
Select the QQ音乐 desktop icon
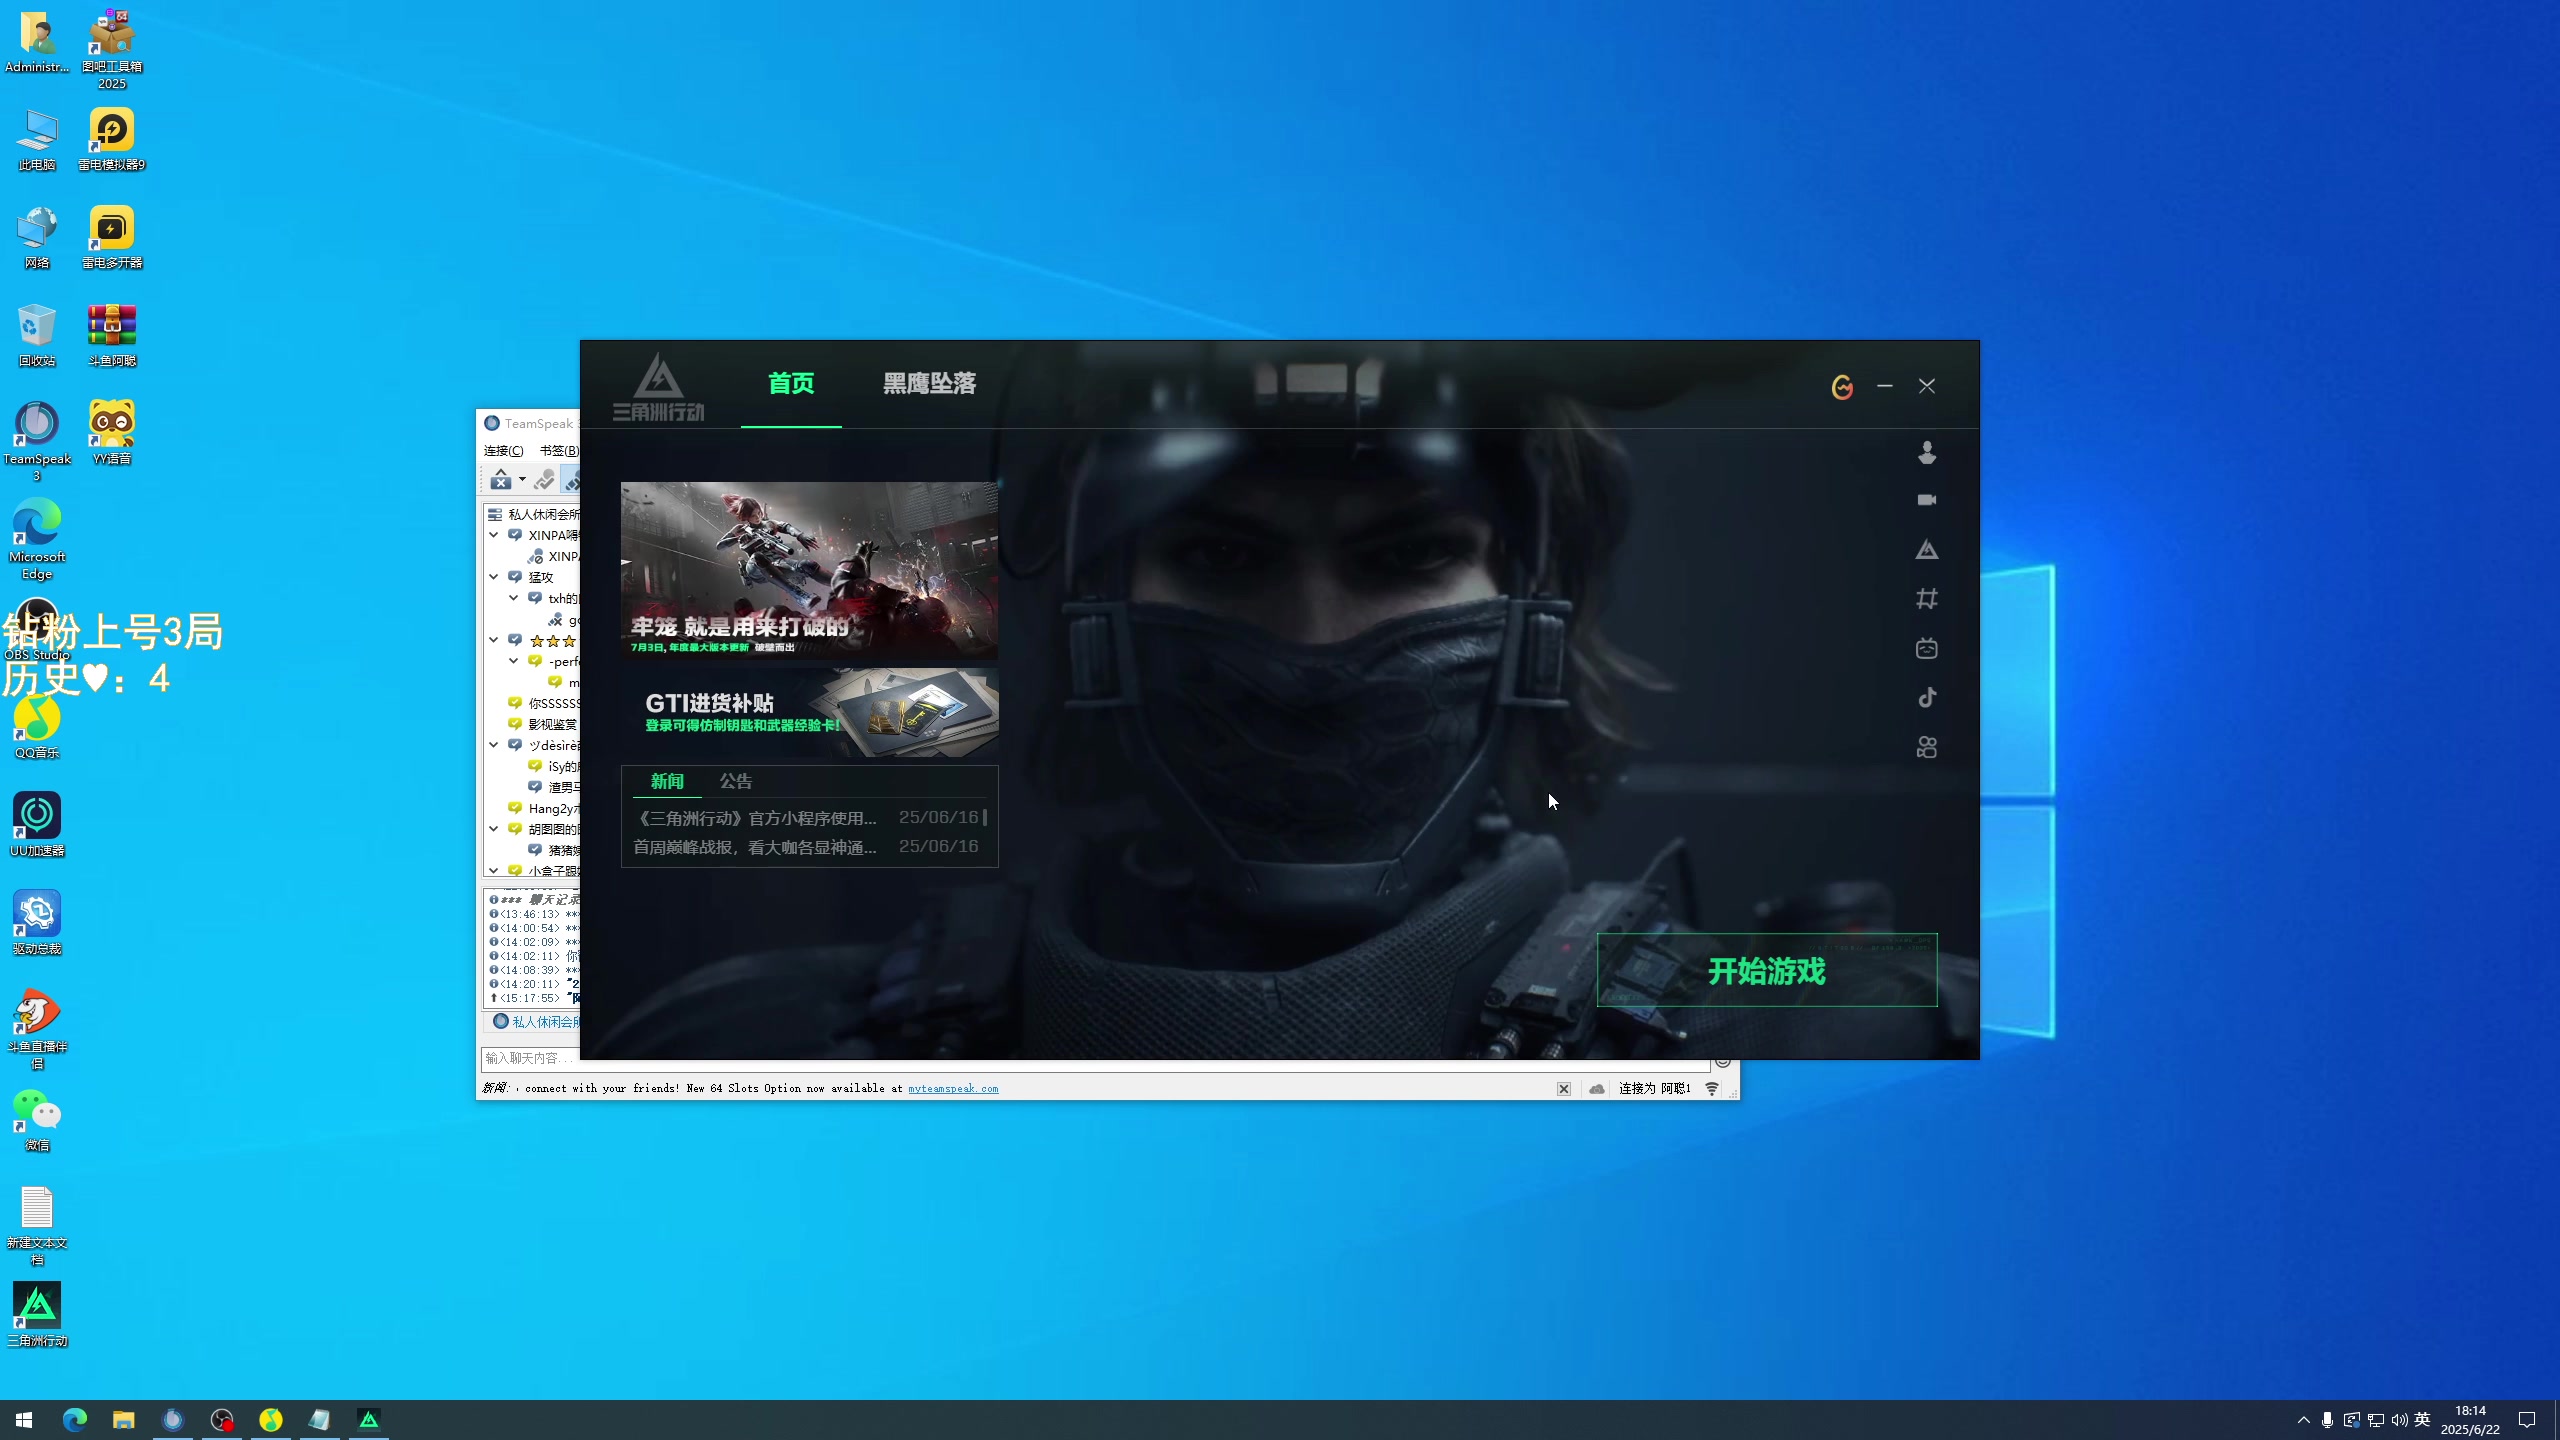coord(37,728)
